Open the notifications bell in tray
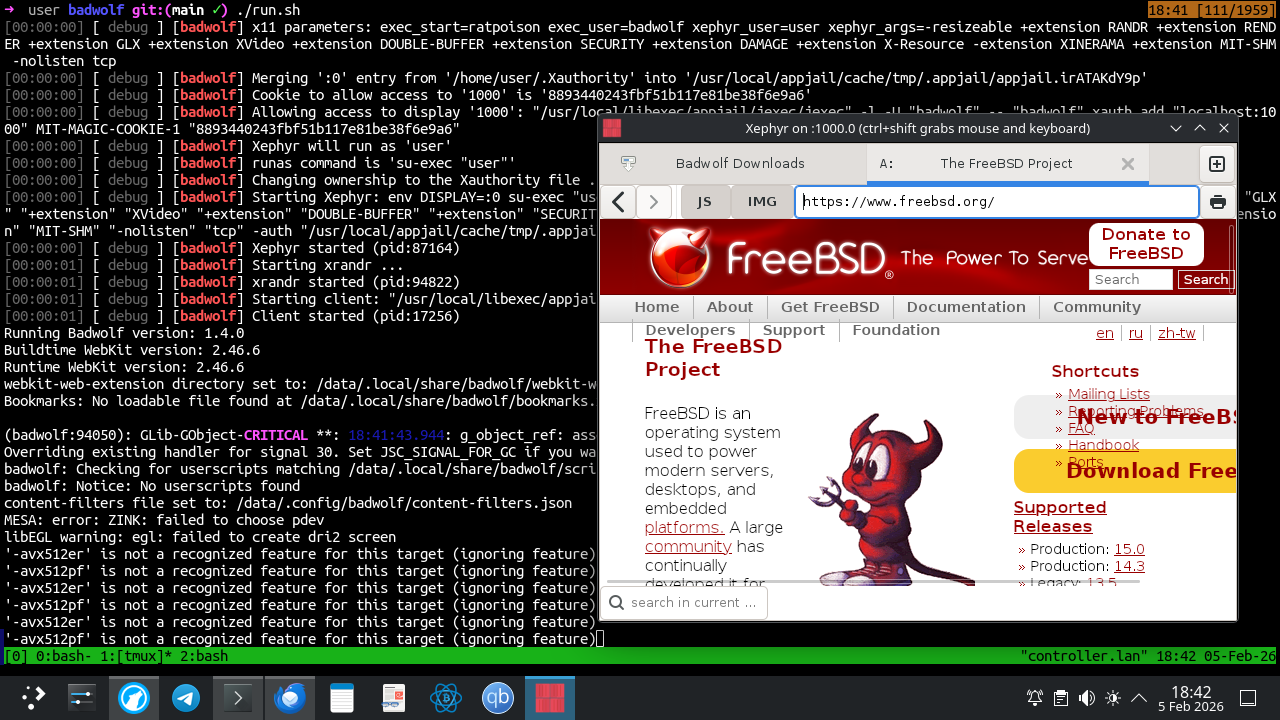1280x720 pixels. click(x=1035, y=698)
